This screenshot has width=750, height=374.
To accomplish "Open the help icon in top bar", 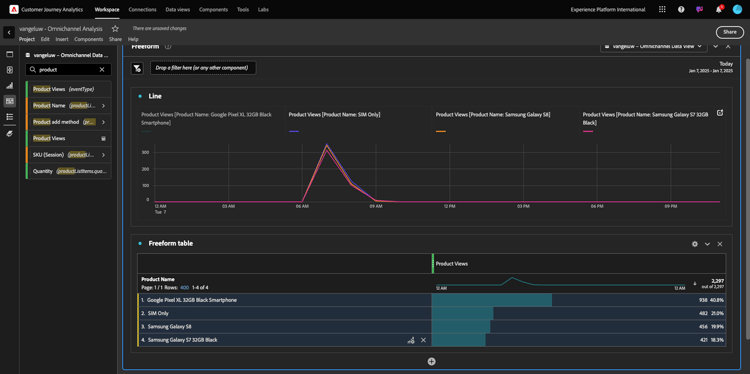I will tap(681, 9).
